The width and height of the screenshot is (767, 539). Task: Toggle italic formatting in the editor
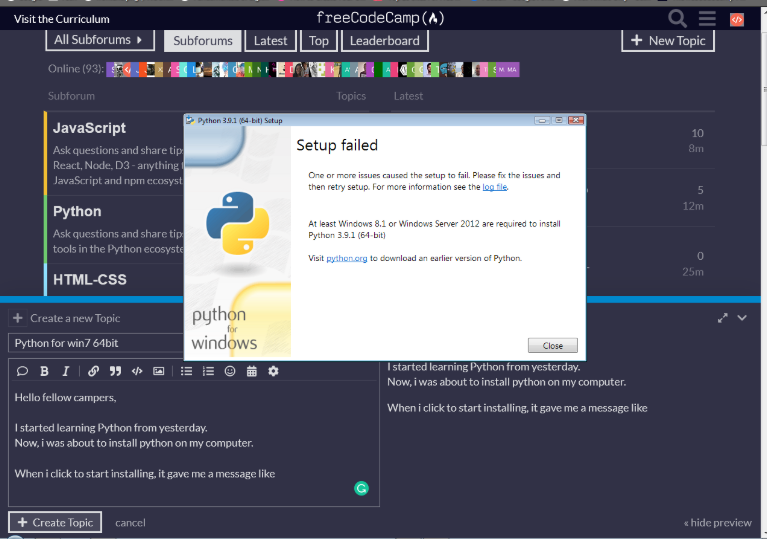click(66, 371)
